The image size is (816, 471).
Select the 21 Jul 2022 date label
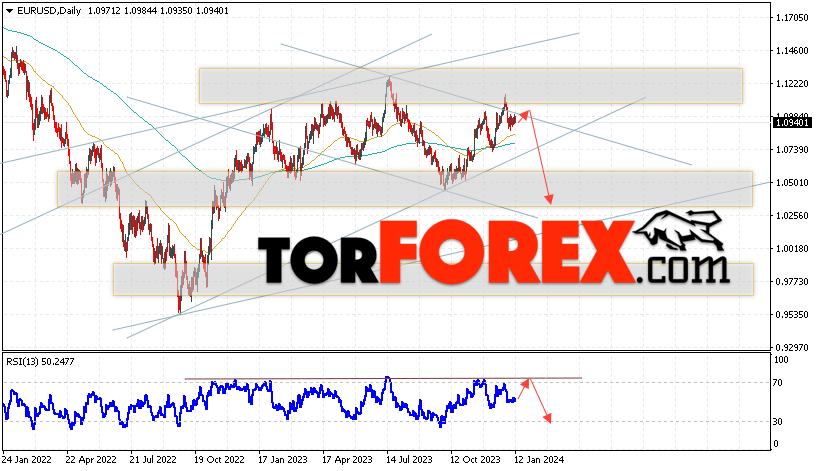(153, 460)
